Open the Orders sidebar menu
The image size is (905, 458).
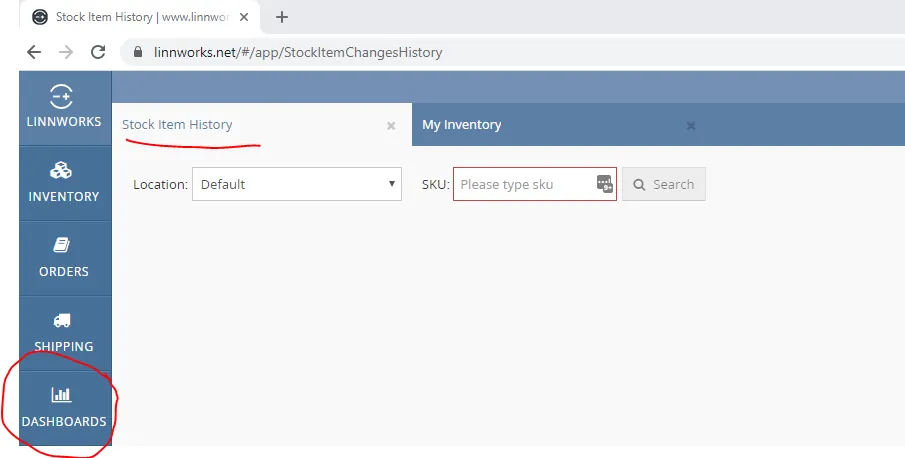(x=65, y=258)
